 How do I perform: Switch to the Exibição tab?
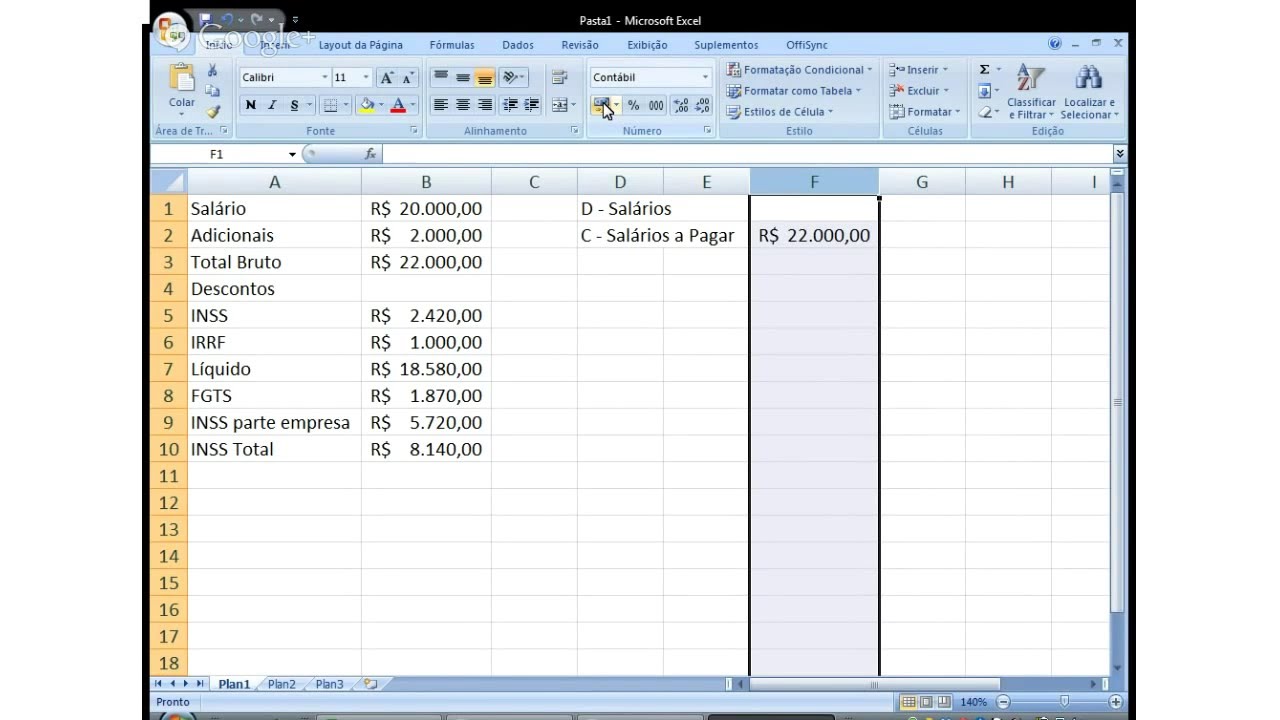coord(647,45)
